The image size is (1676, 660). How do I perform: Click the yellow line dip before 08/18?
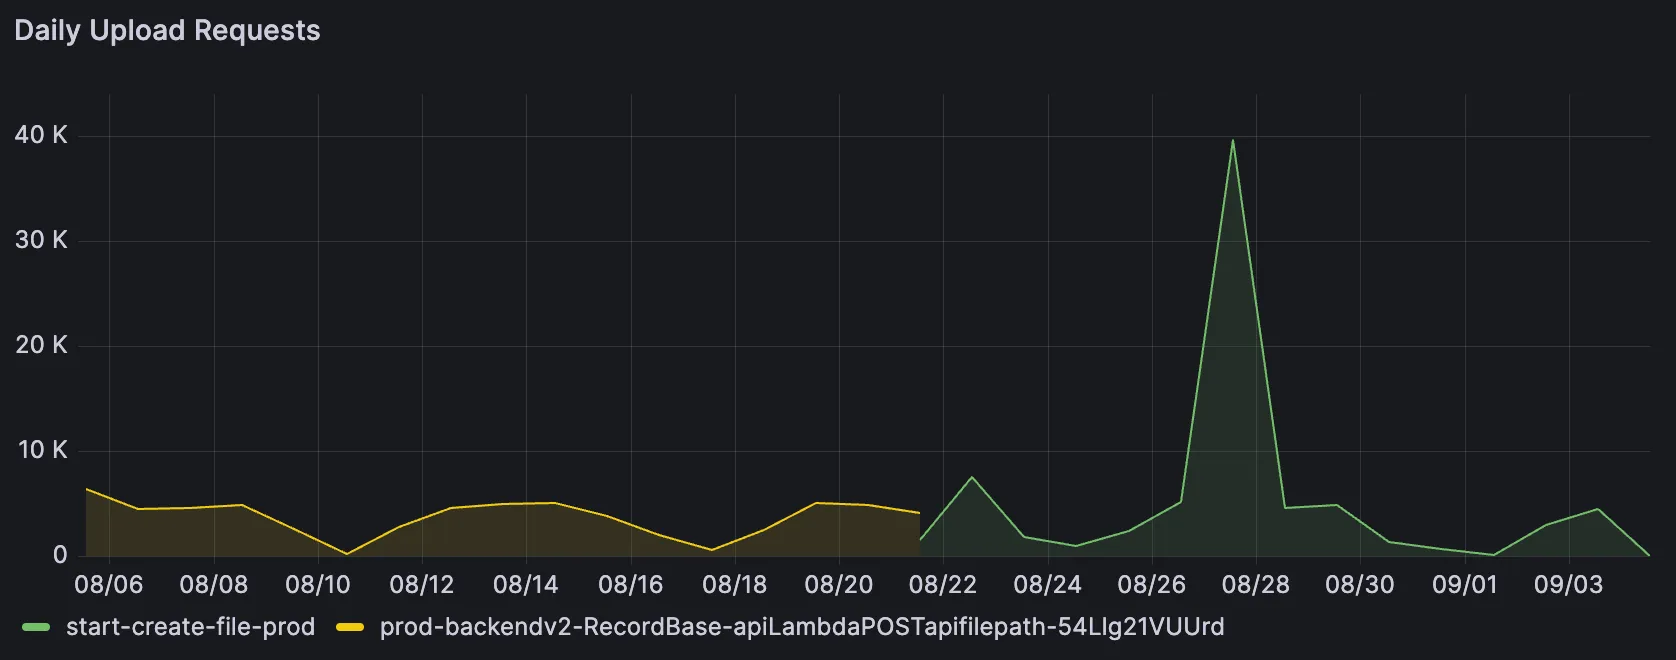711,550
